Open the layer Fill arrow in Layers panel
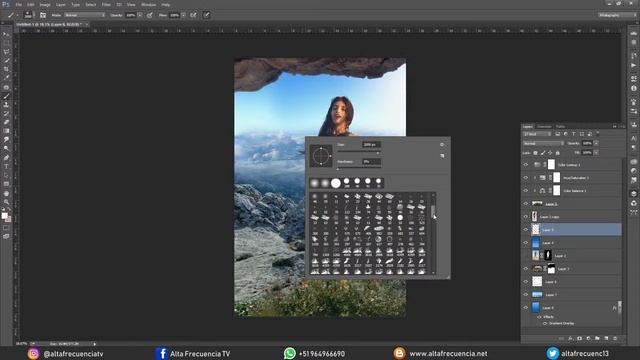This screenshot has width=640, height=360. coord(596,152)
